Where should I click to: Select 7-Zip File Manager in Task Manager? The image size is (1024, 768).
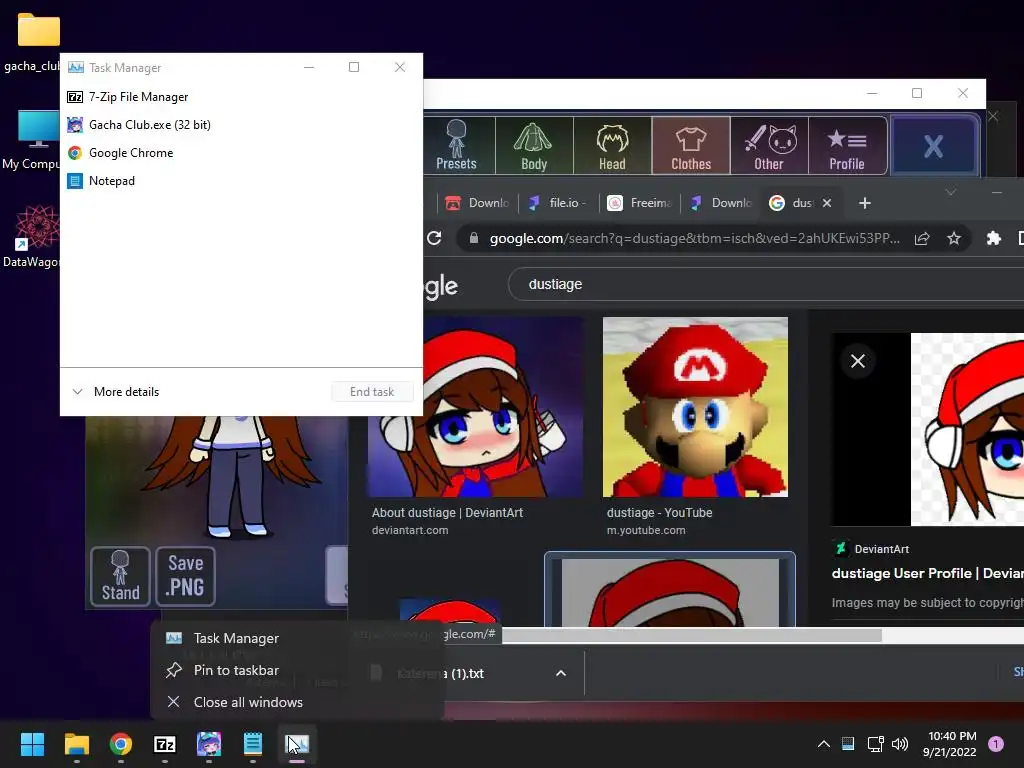[241, 97]
